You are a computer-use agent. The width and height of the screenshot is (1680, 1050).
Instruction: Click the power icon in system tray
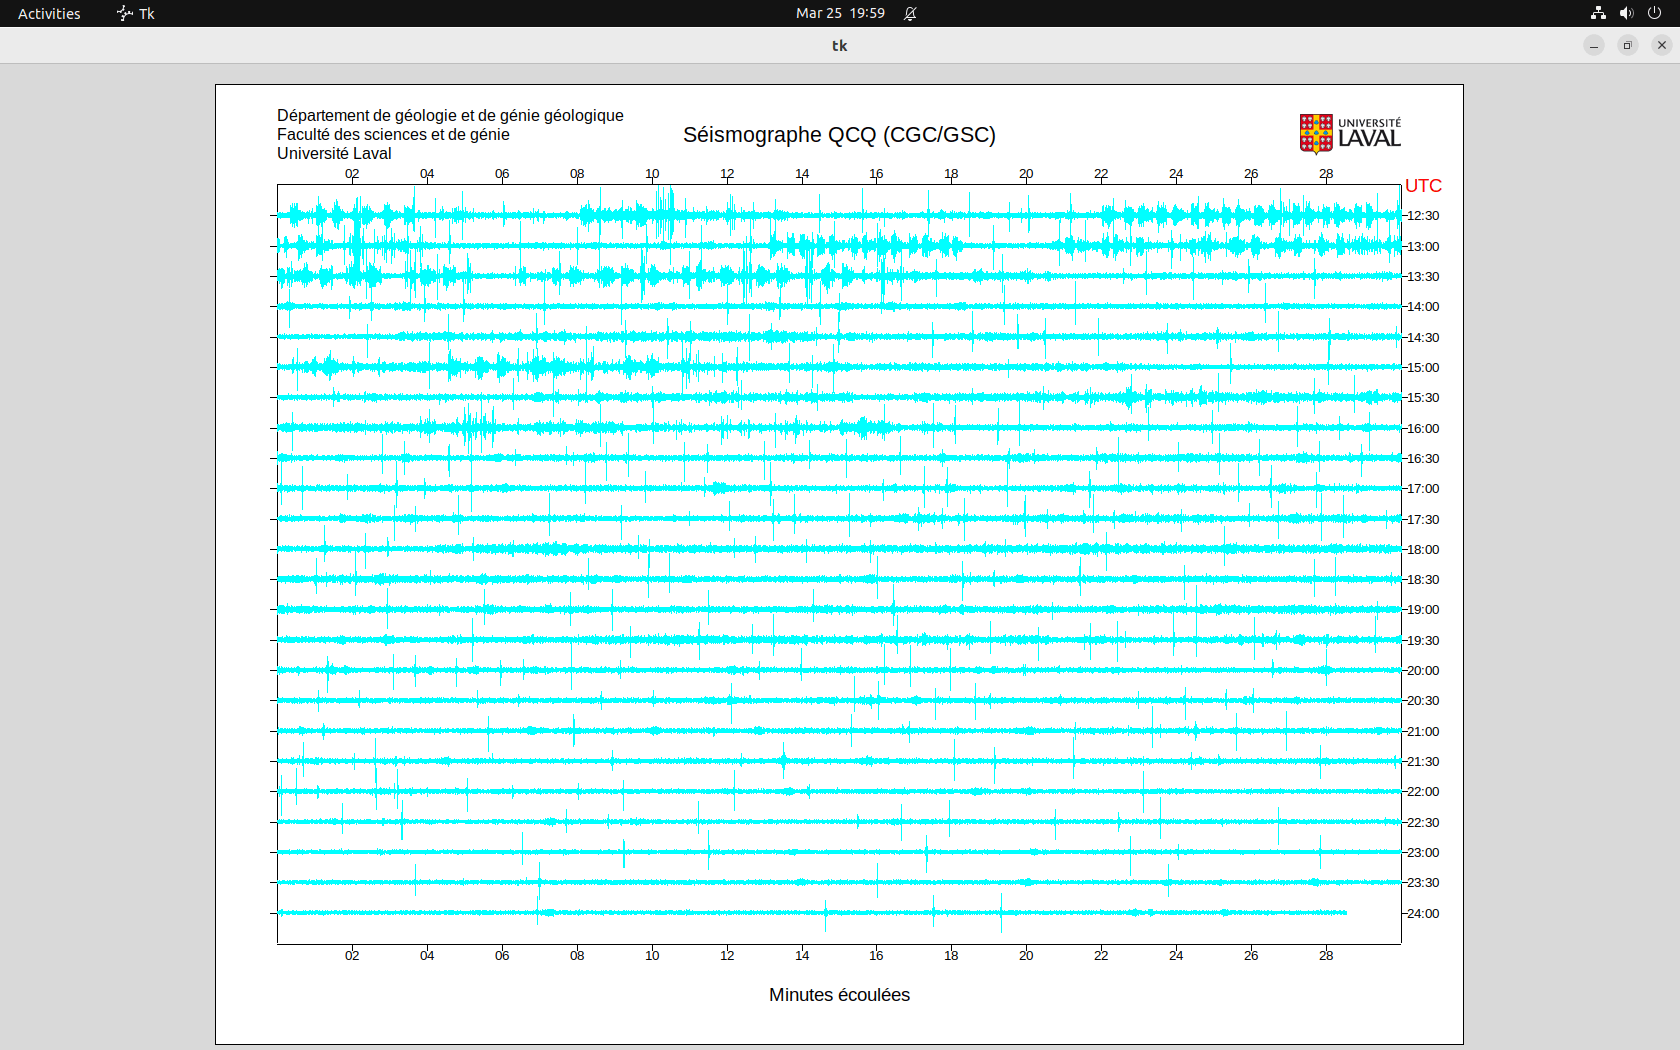[1654, 13]
